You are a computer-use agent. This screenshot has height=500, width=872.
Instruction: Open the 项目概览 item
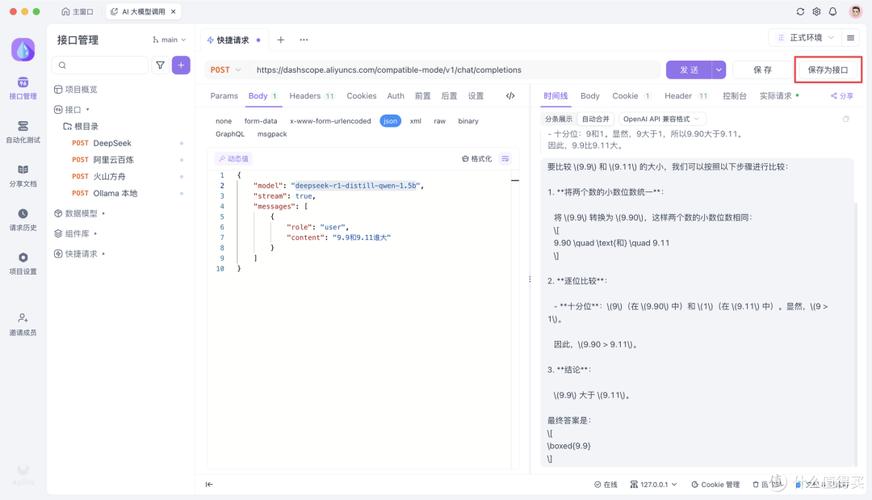point(76,89)
